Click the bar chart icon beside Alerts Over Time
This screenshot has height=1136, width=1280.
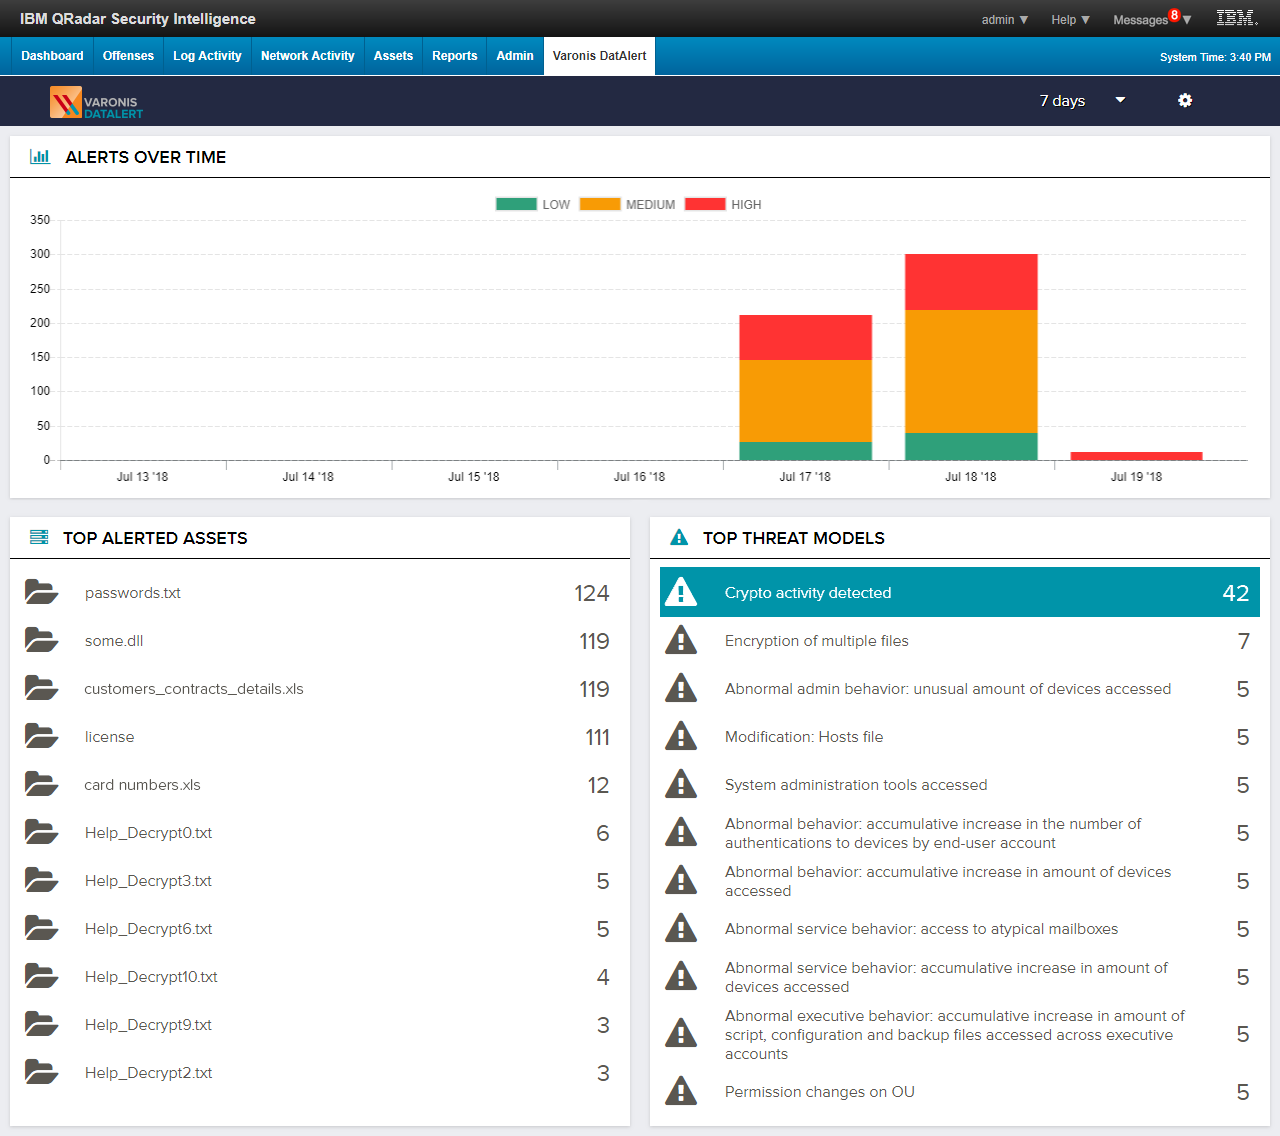pyautogui.click(x=40, y=156)
